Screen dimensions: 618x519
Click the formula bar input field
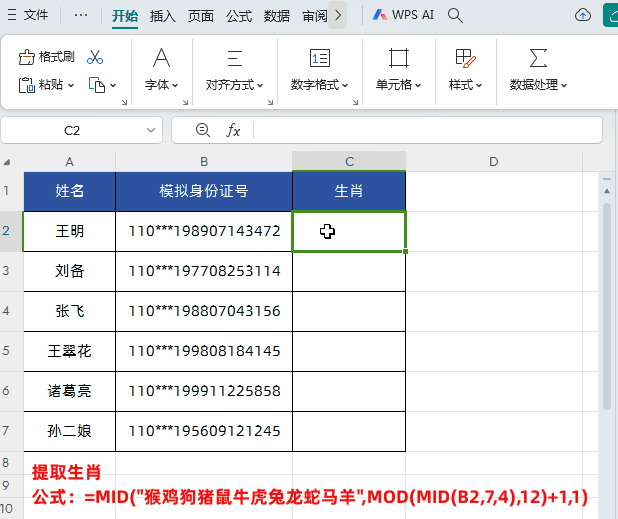coord(428,130)
